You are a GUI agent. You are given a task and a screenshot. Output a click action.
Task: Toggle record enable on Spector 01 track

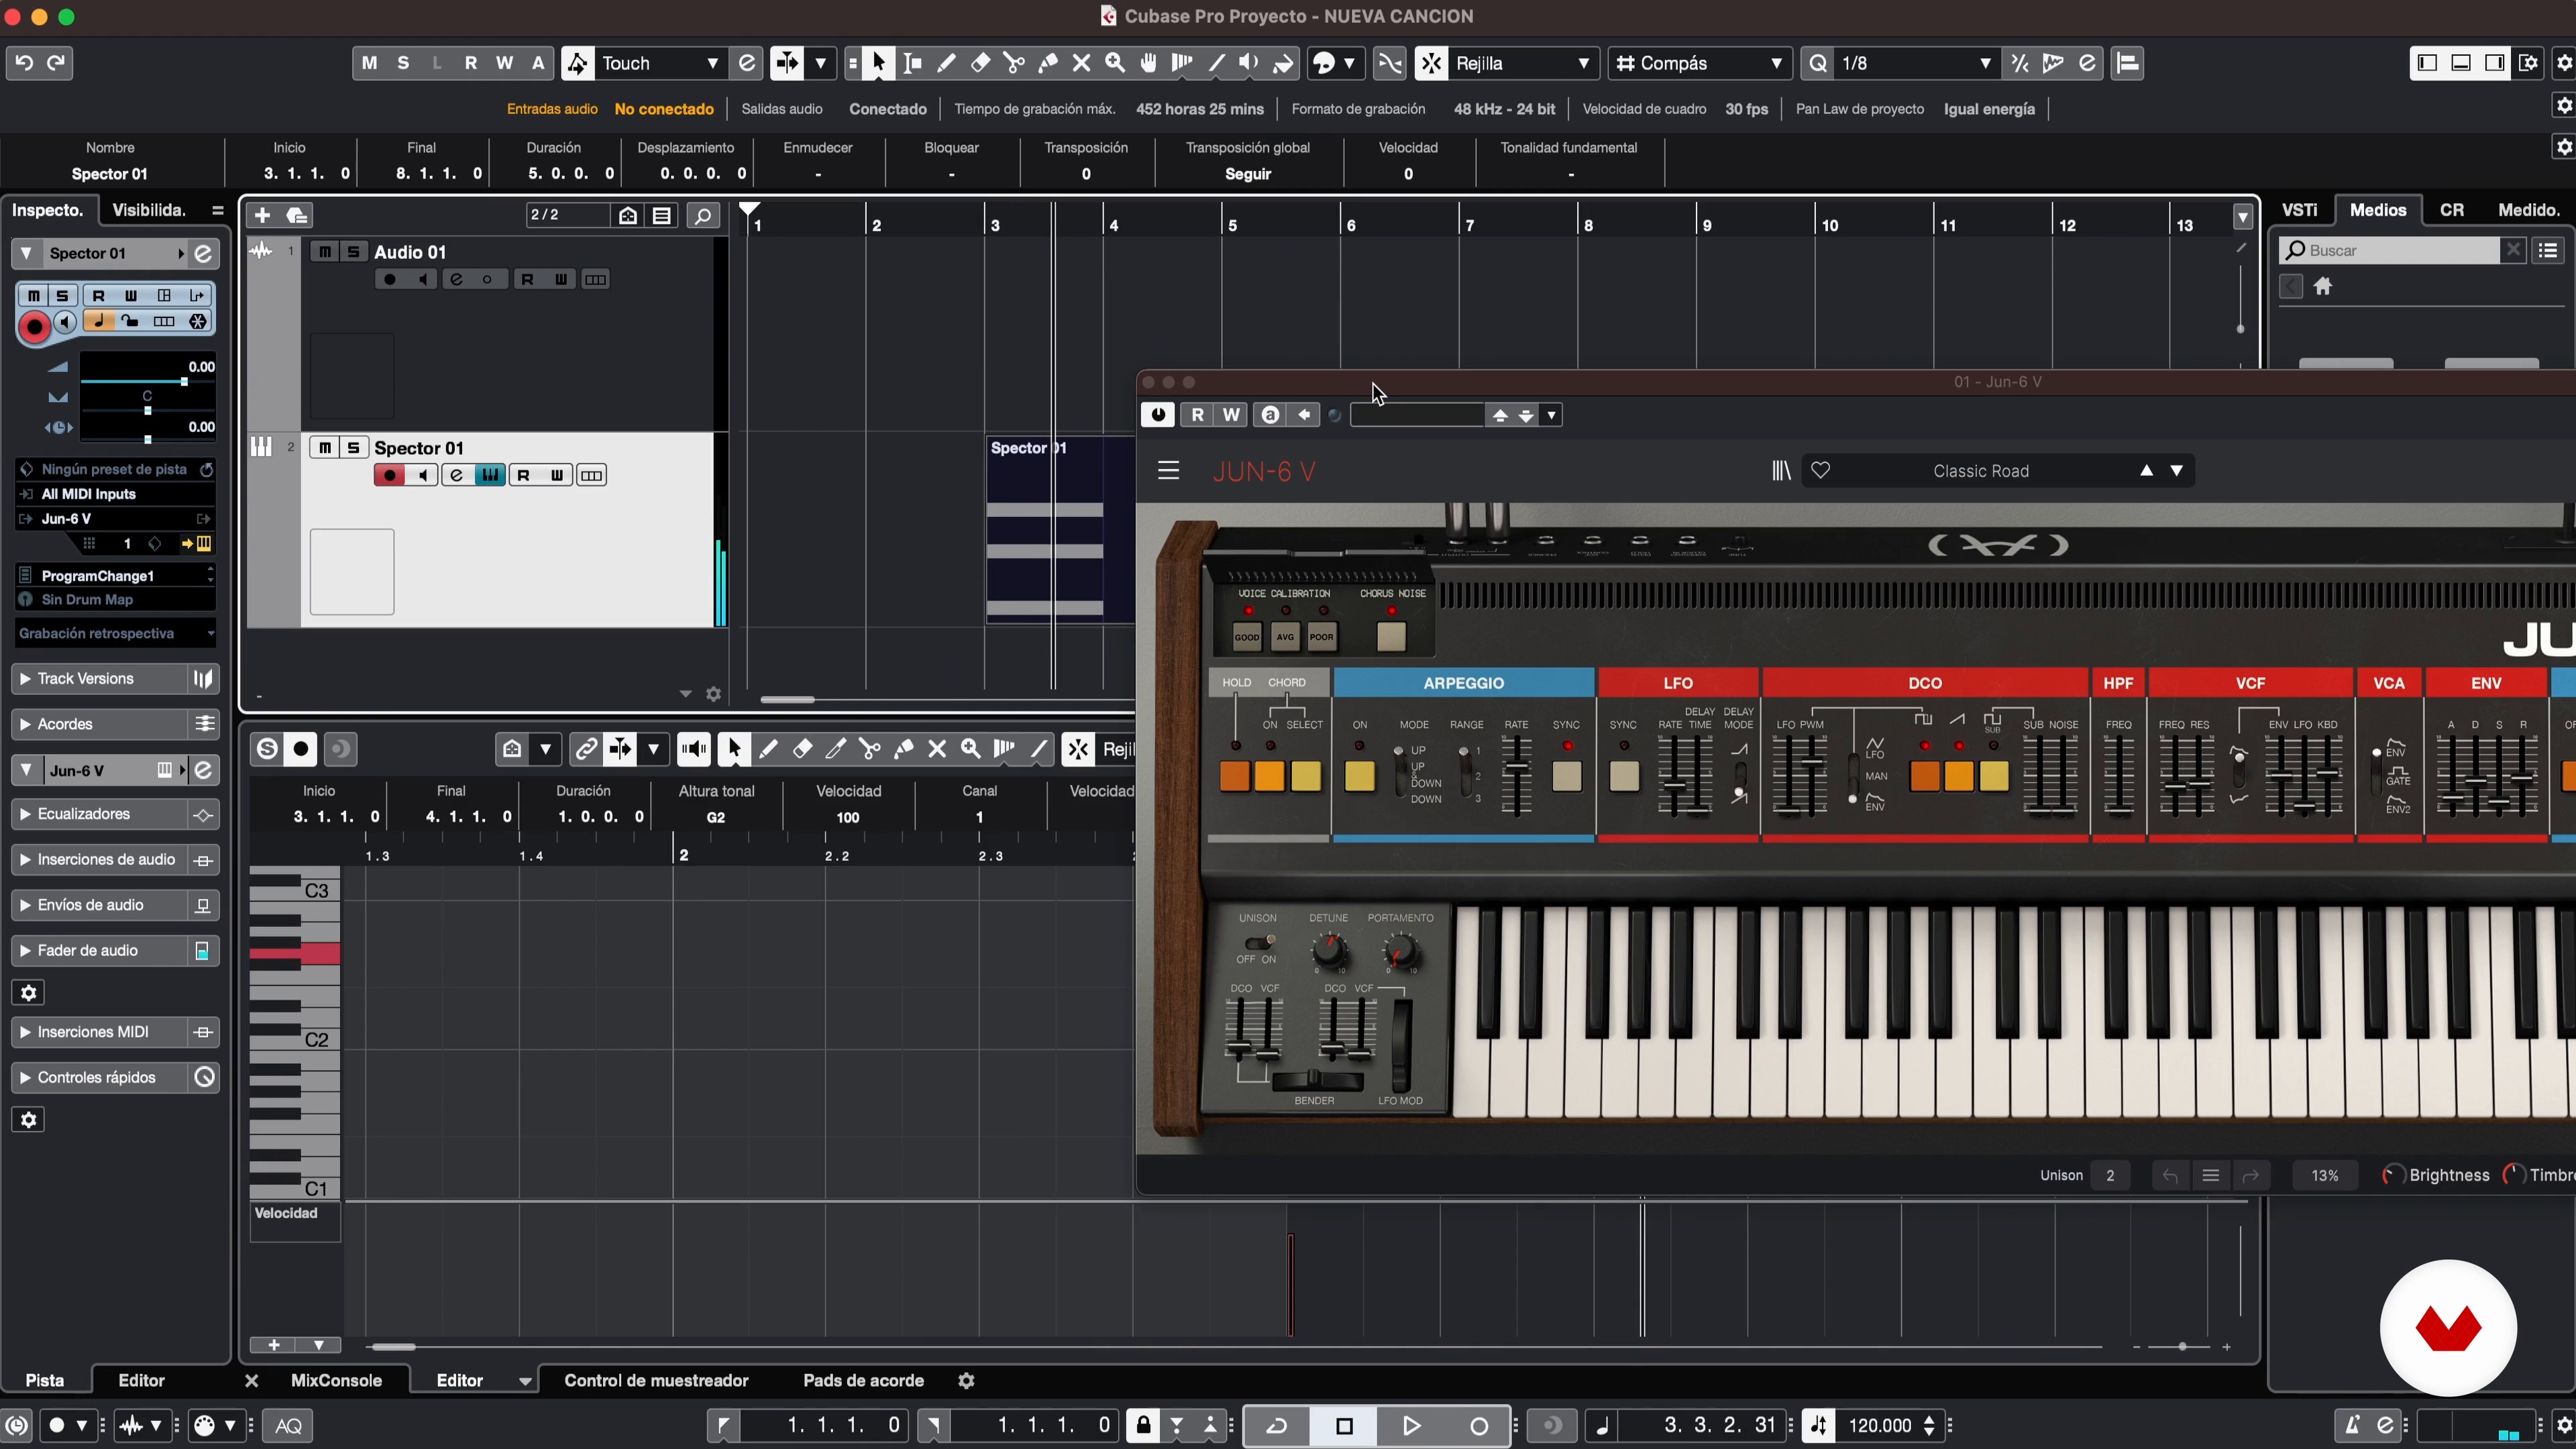[x=390, y=476]
